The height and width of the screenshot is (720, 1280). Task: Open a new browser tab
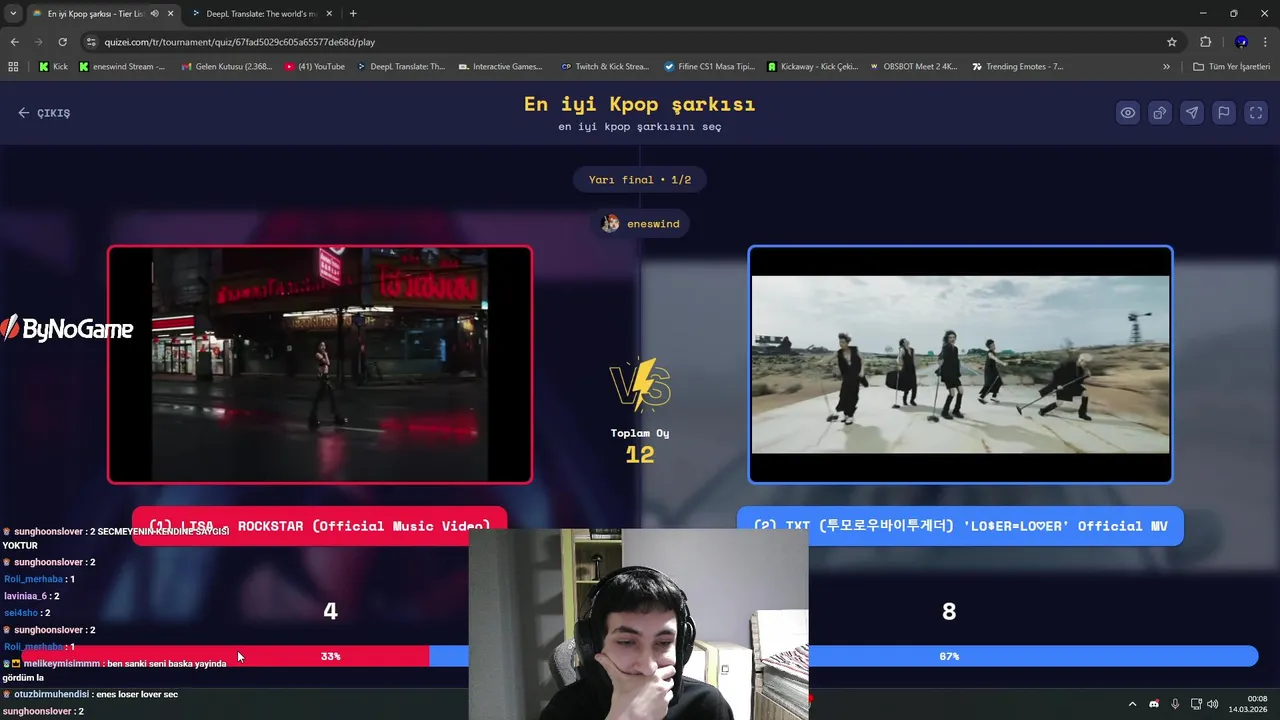pyautogui.click(x=353, y=14)
